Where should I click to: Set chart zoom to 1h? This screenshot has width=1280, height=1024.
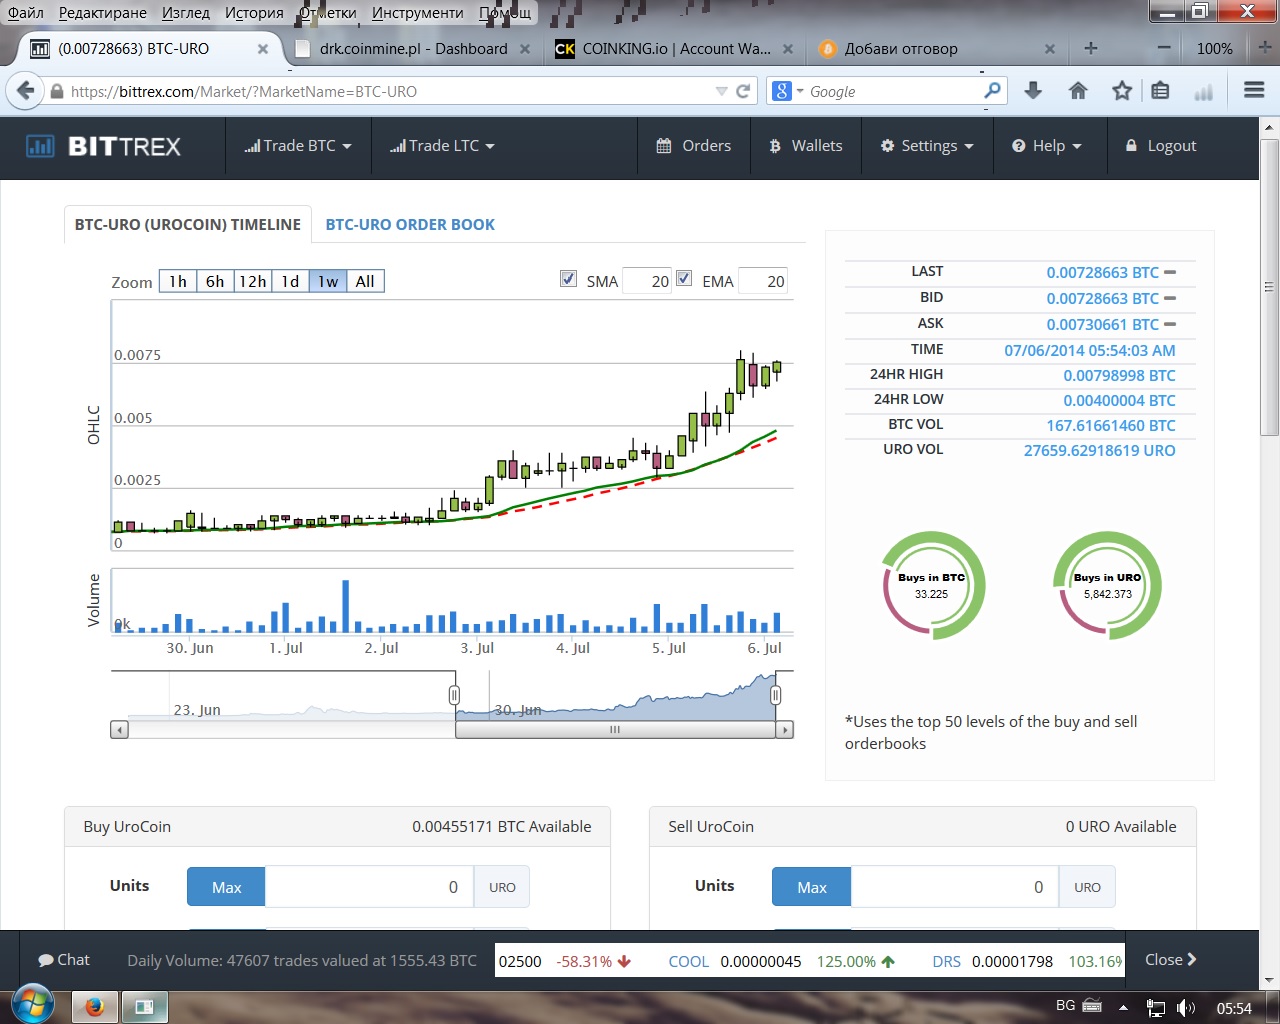[x=178, y=282]
